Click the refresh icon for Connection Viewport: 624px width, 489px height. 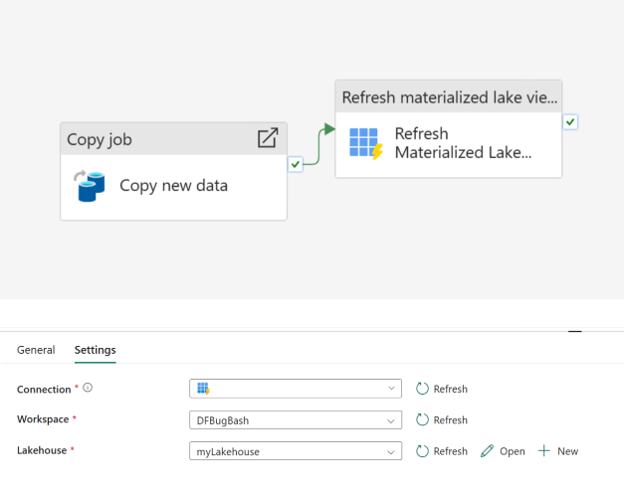[x=422, y=389]
